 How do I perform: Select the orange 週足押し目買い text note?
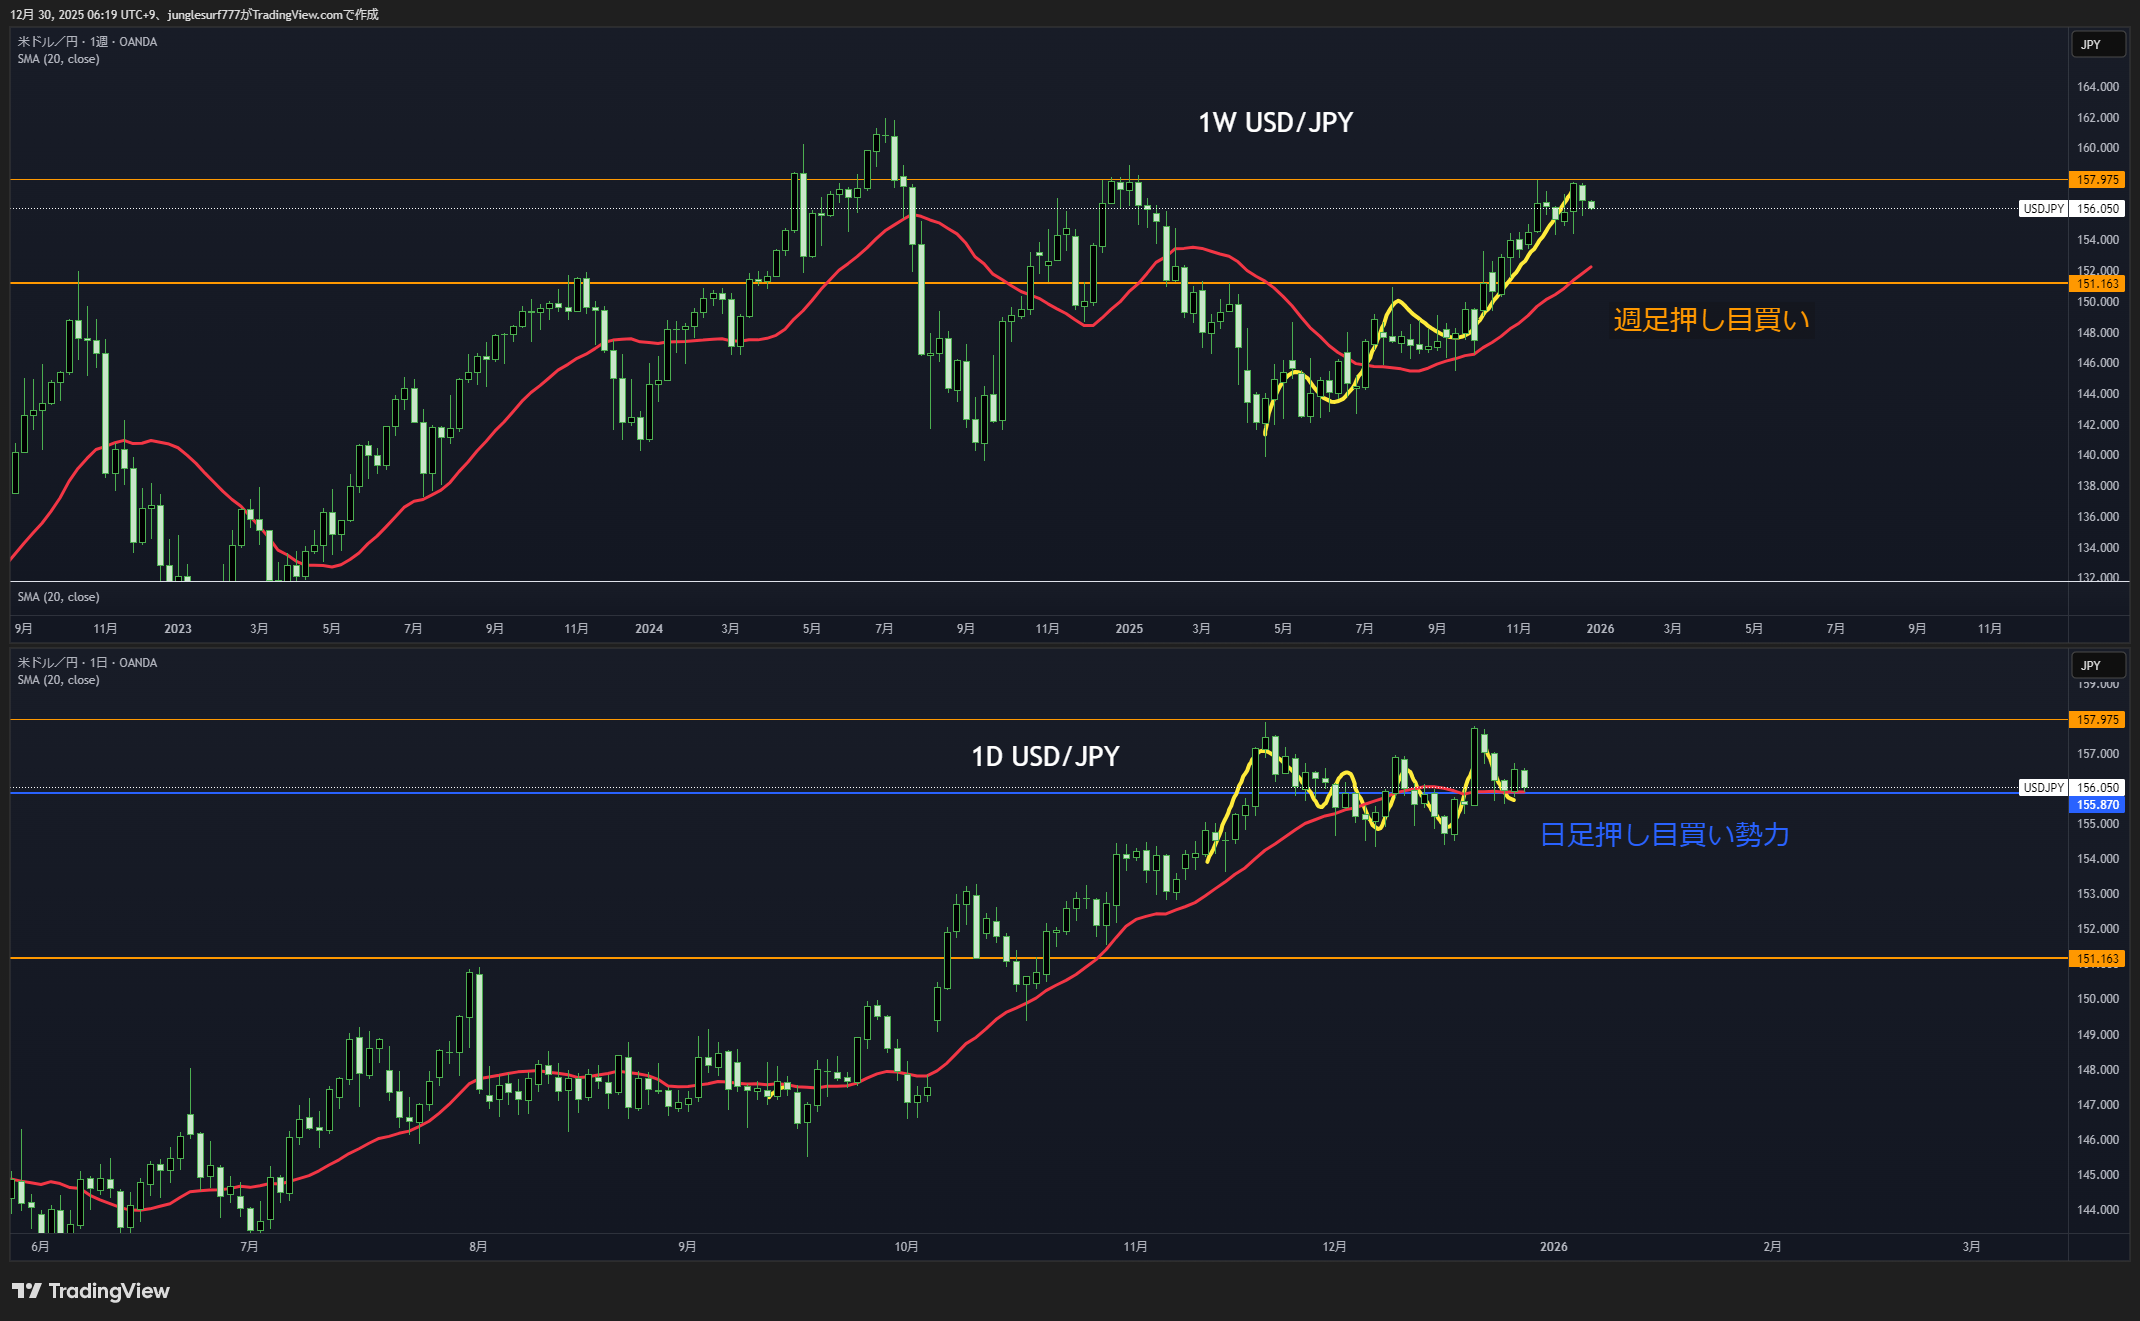pos(1711,320)
